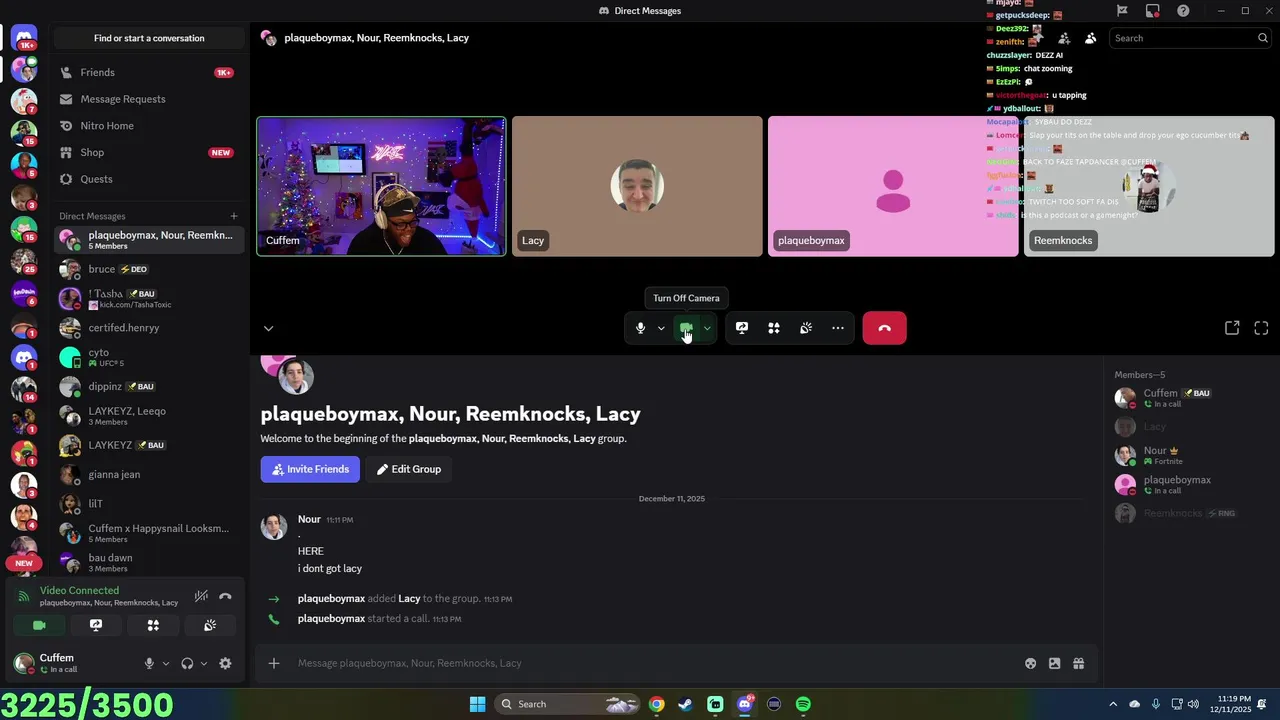
Task: Open activities icon in Video Connected panel
Action: 153,625
